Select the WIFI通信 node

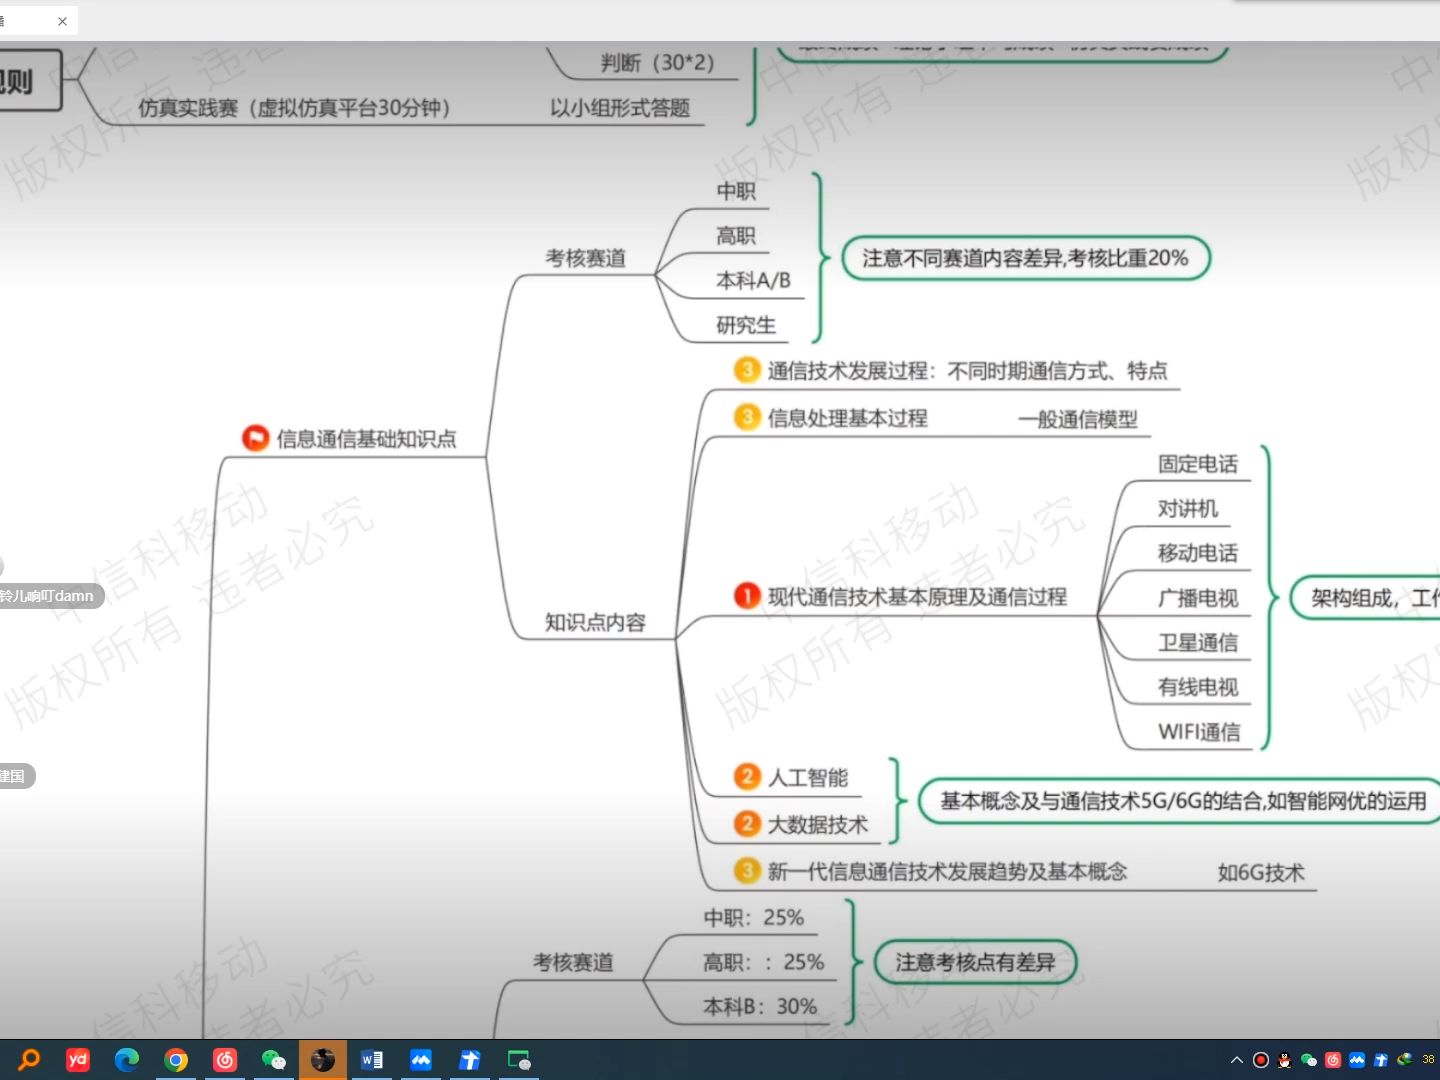coord(1199,732)
